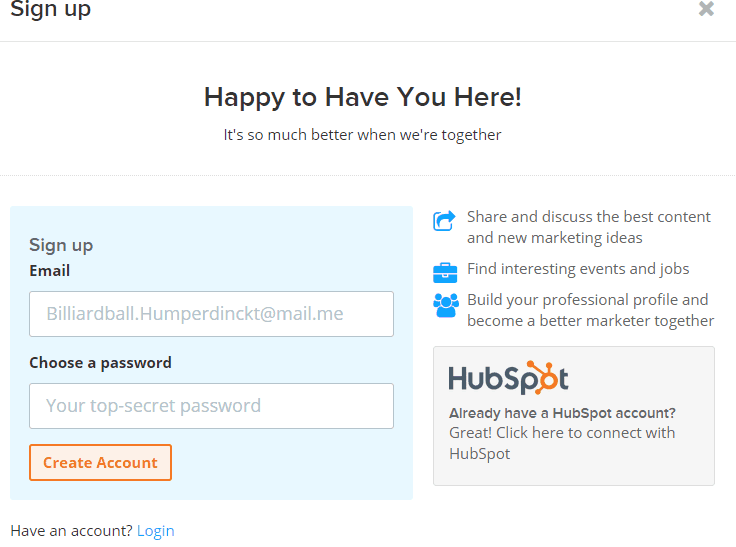Screen dimensions: 736x547
Task: Focus the Email input field
Action: [x=211, y=314]
